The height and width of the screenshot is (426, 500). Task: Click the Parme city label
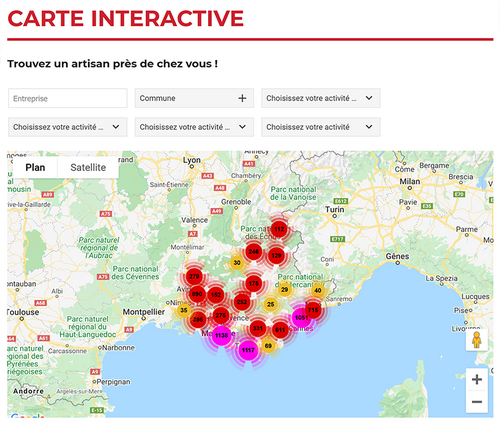point(467,229)
